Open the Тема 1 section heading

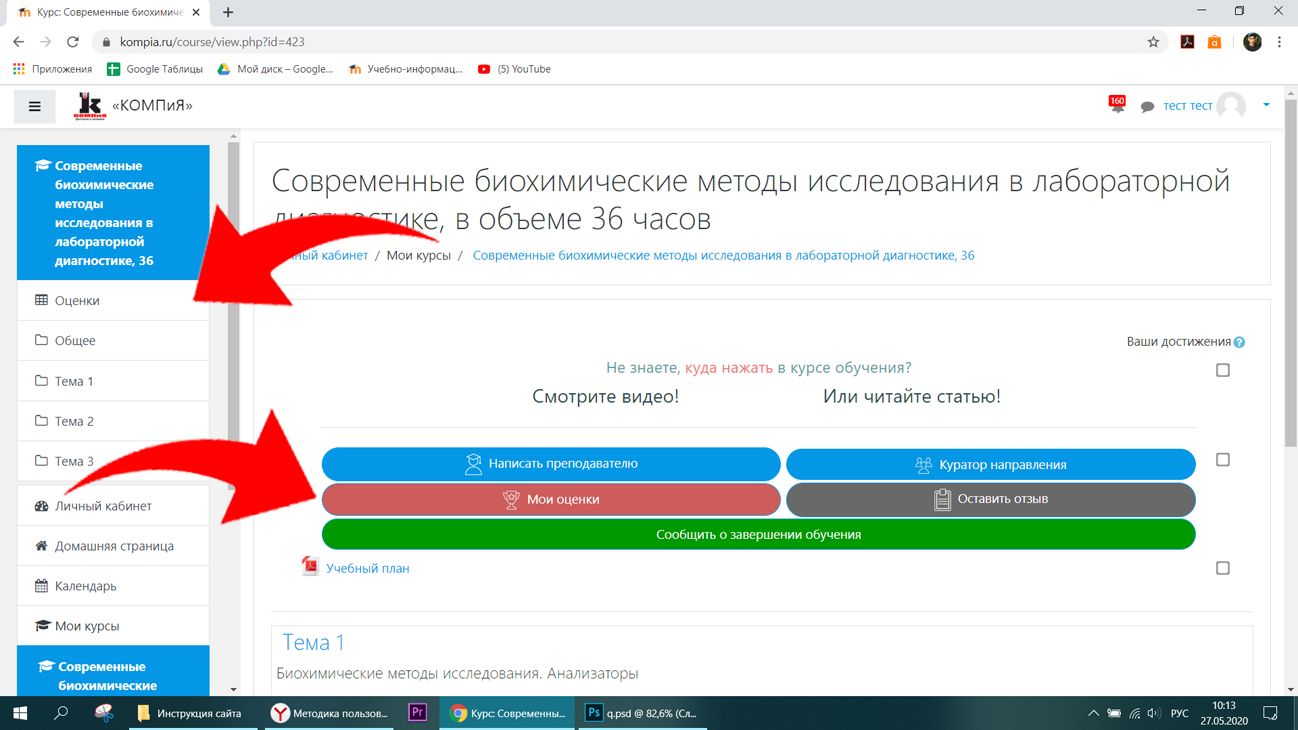(313, 642)
